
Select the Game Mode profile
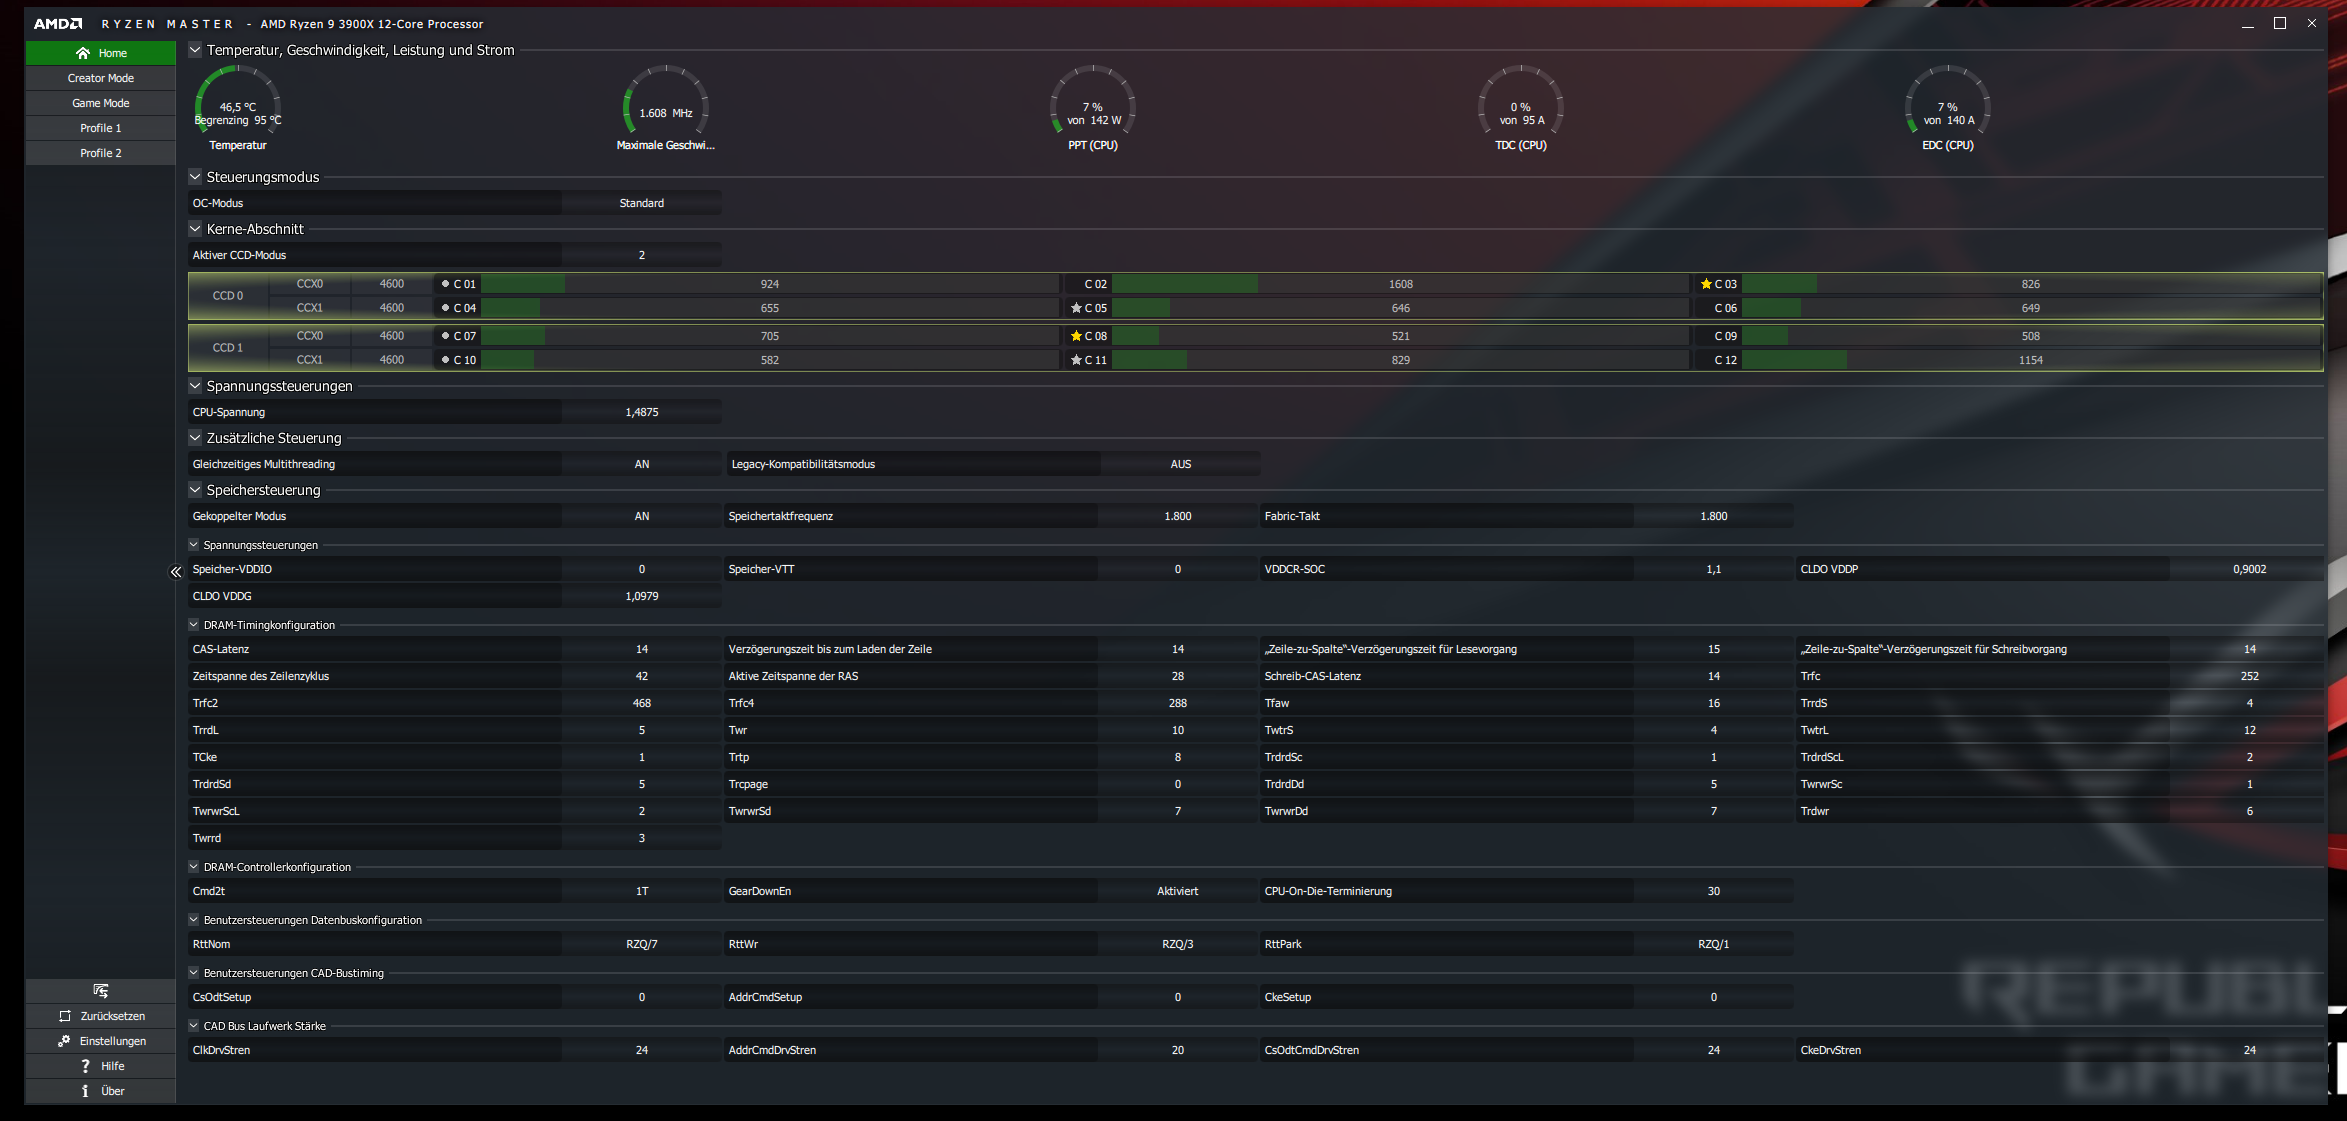pos(100,103)
